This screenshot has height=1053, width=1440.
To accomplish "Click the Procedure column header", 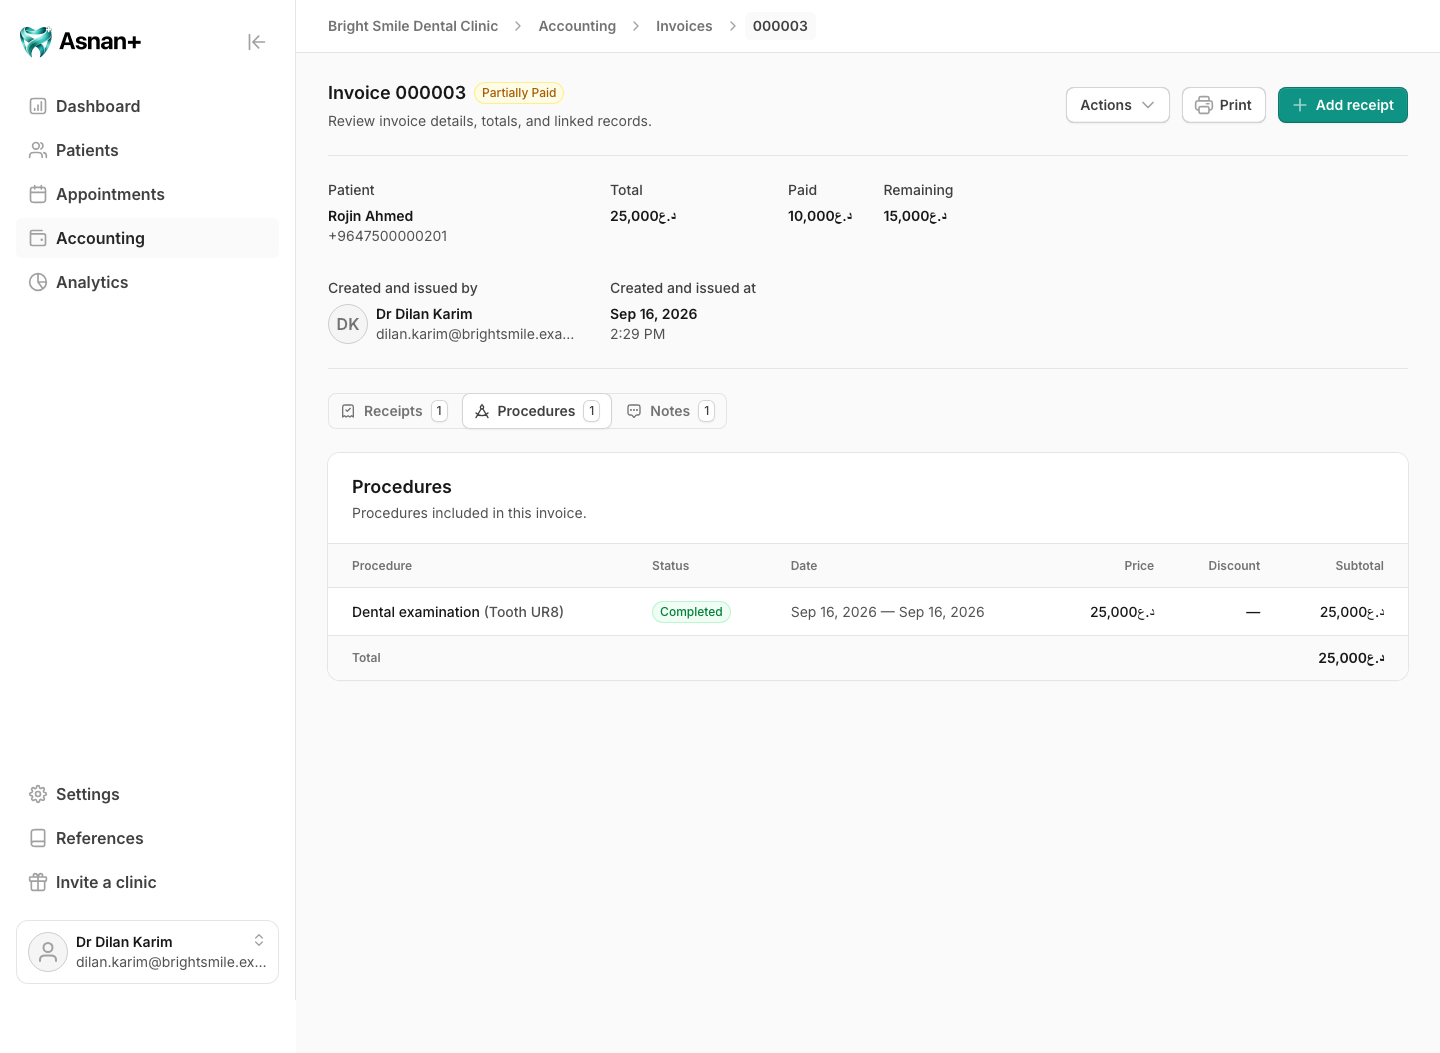I will [382, 566].
